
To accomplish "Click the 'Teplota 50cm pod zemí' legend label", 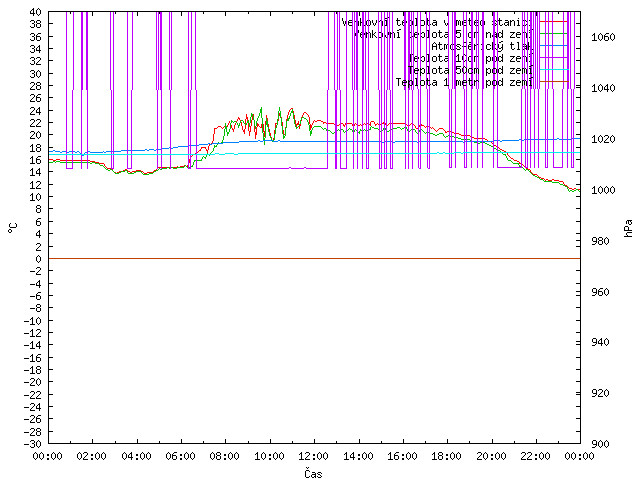I will tap(470, 70).
